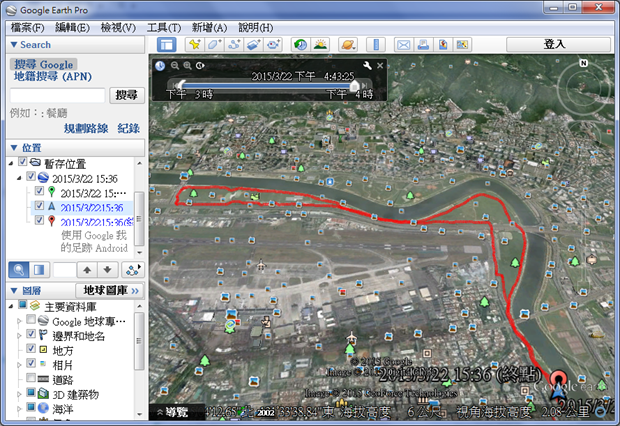
Task: Click the search magnifier button in Places panel
Action: (x=19, y=270)
